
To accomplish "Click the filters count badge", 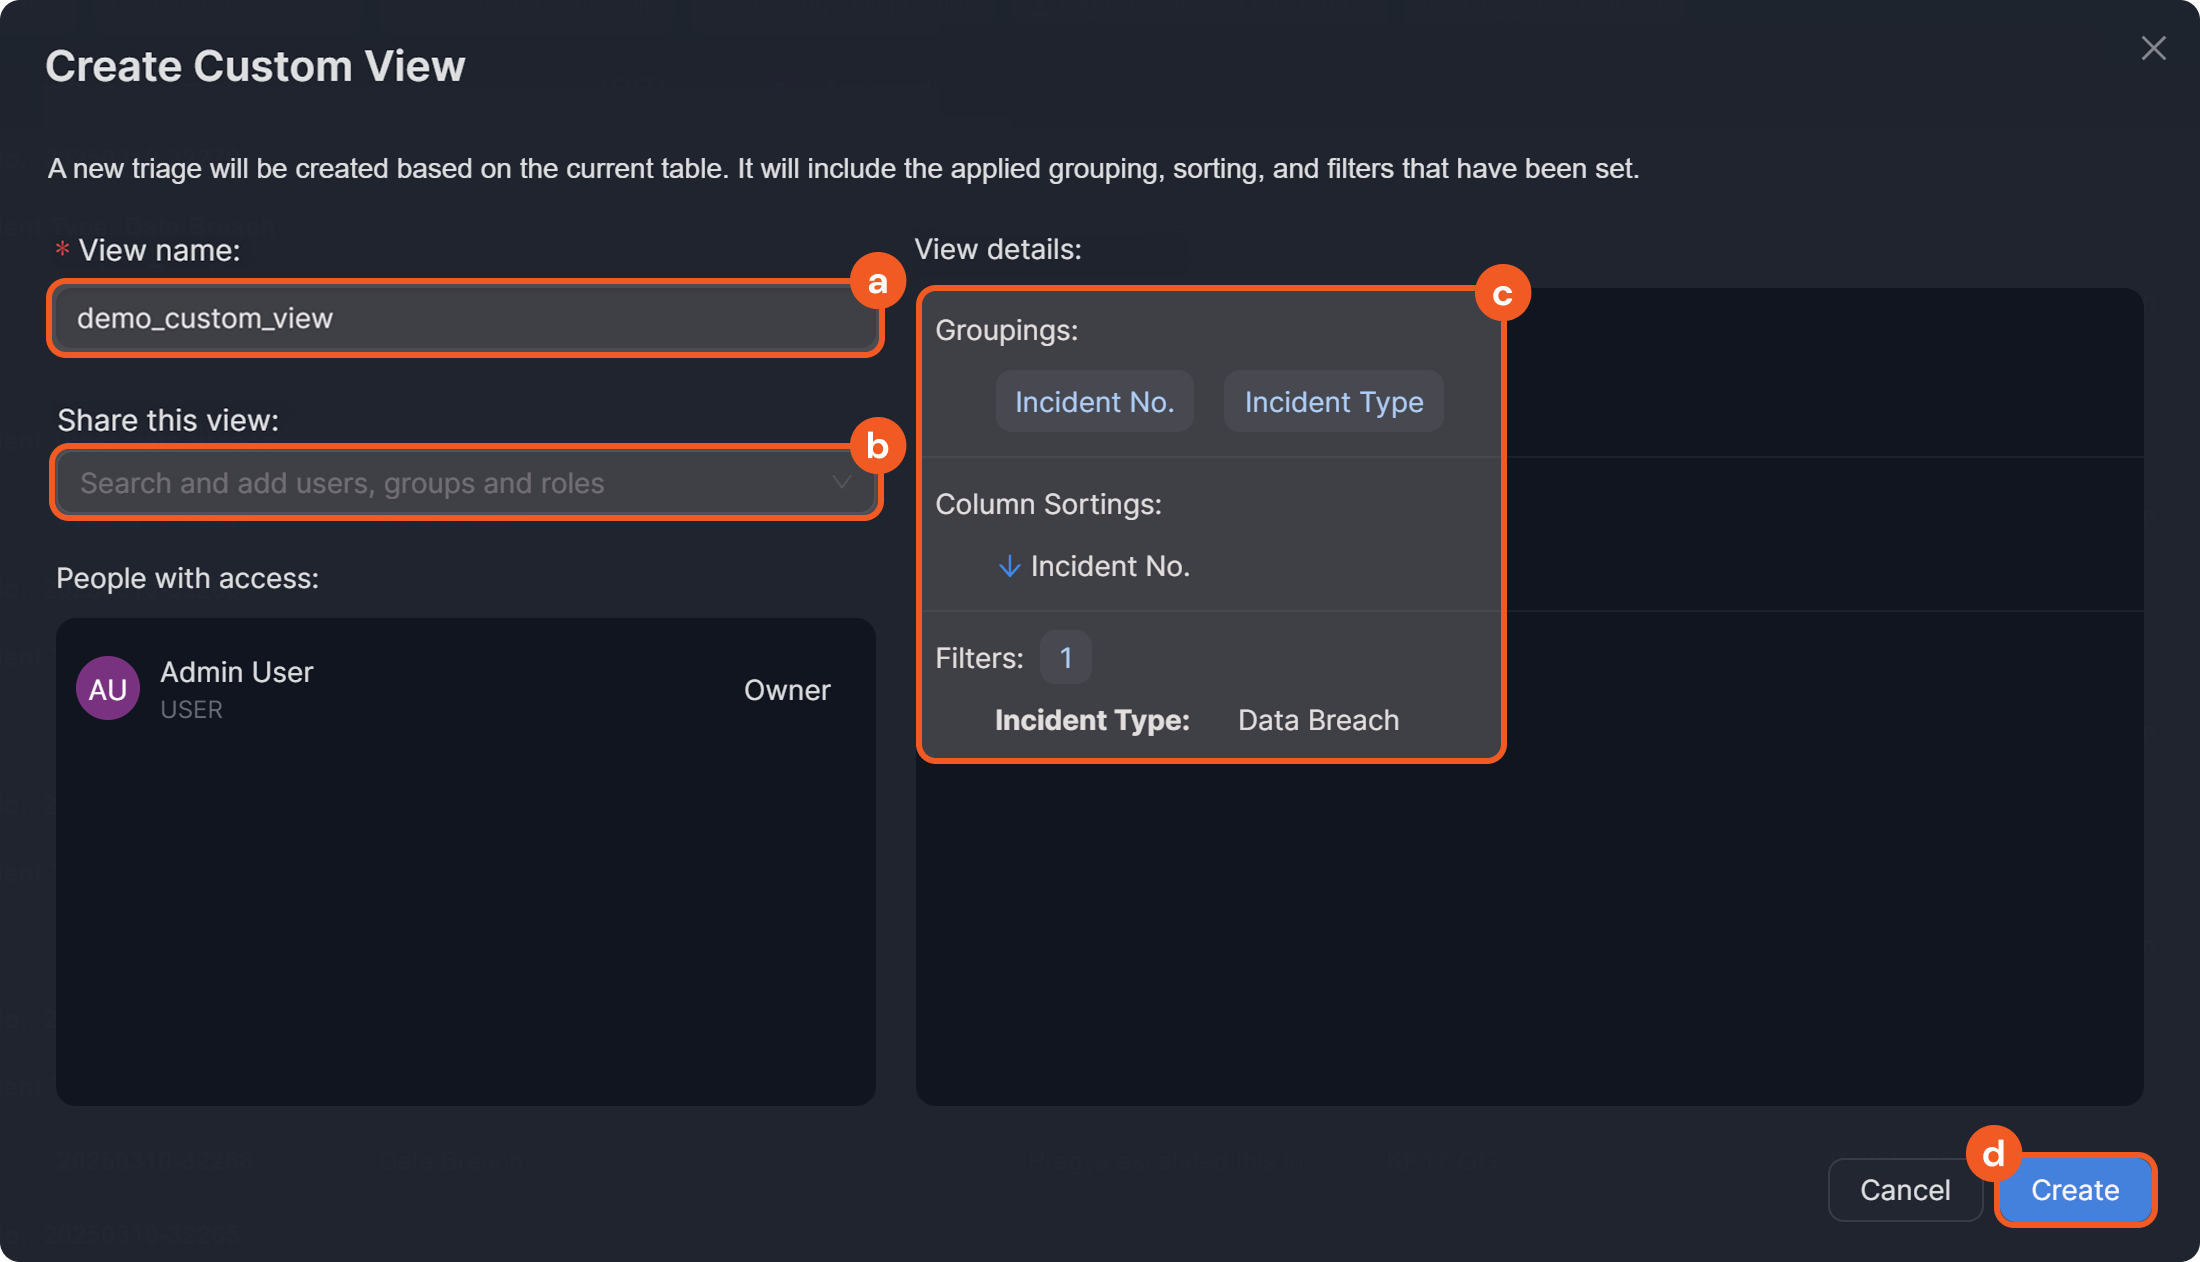I will (1065, 658).
